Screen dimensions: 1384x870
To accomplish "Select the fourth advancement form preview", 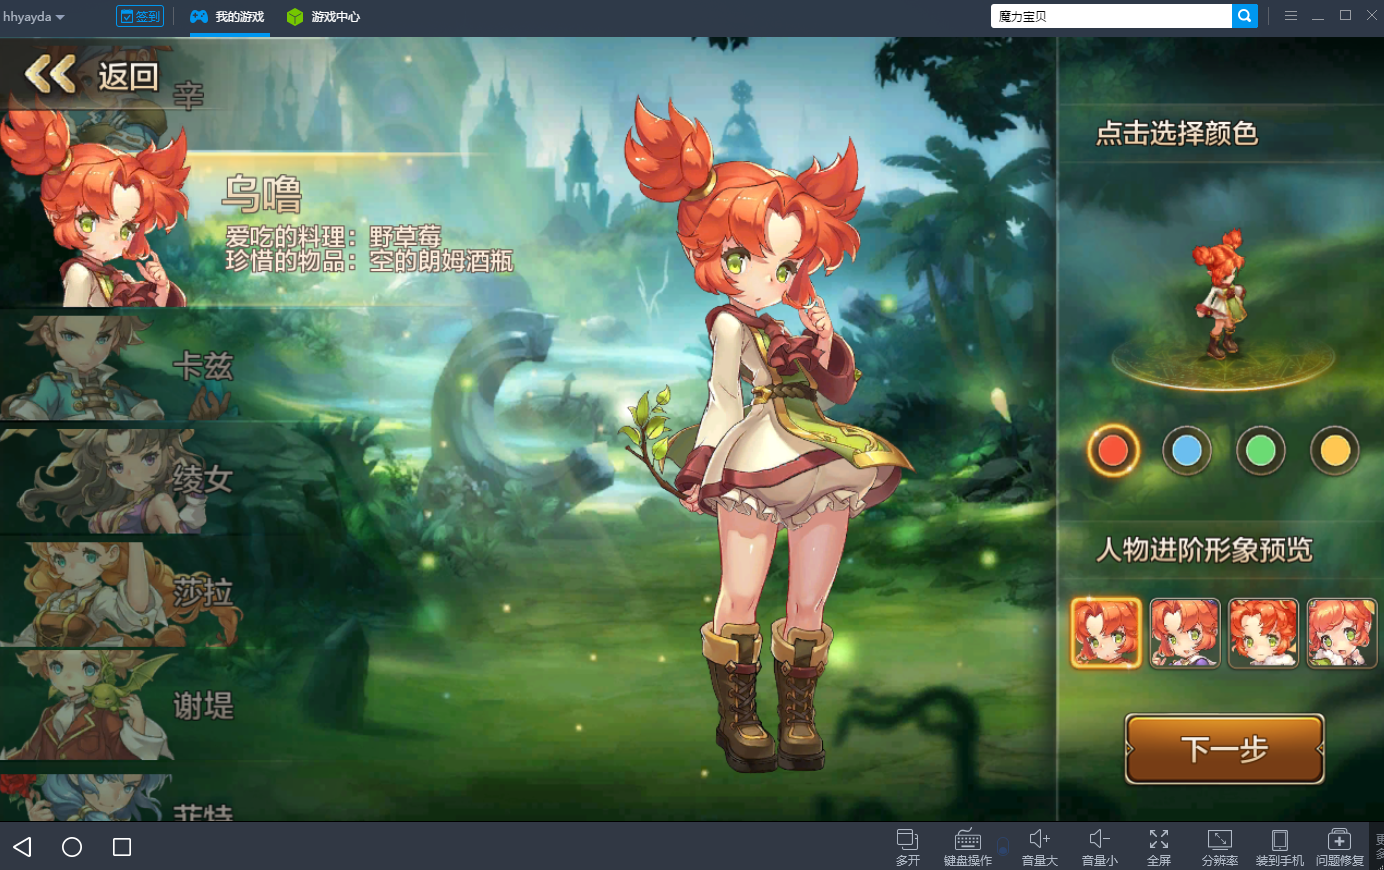I will (1342, 633).
